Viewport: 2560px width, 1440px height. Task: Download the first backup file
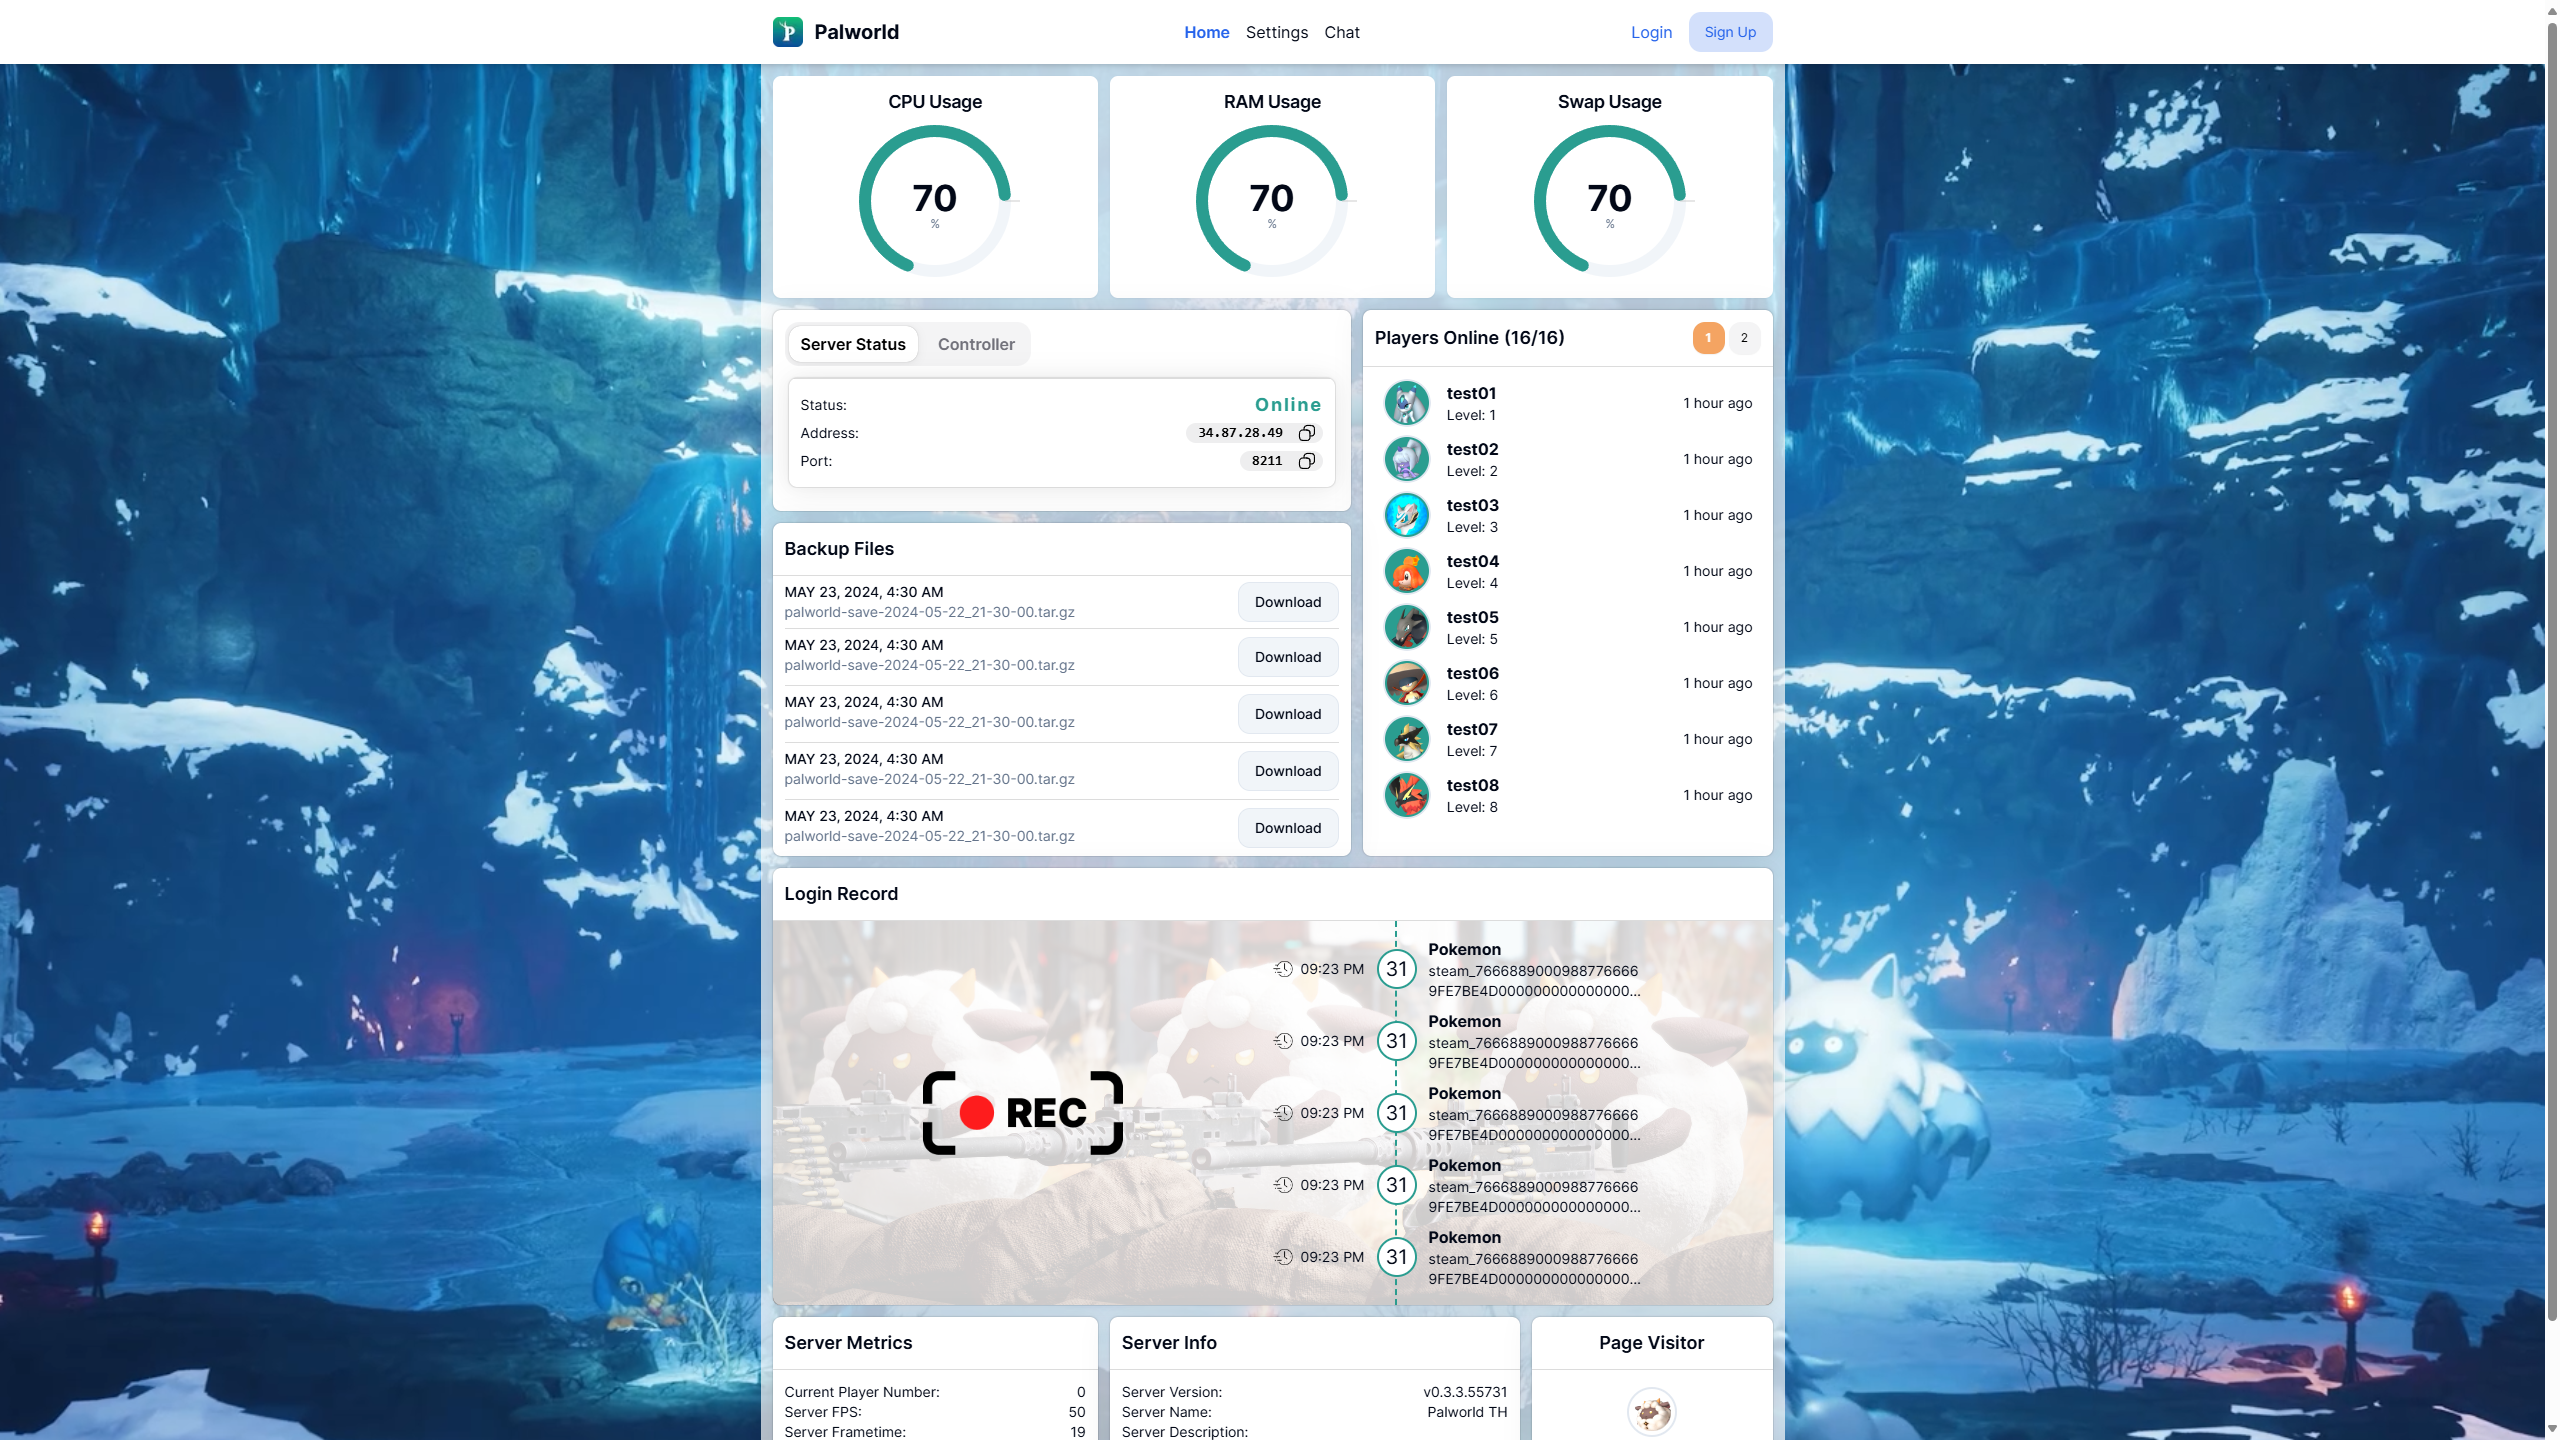click(x=1287, y=602)
